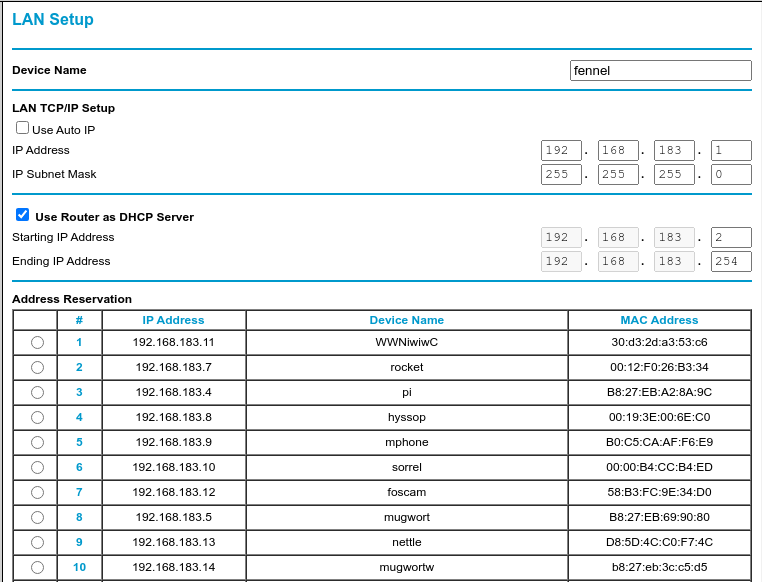Select the sorrel entry radio button
Image resolution: width=762 pixels, height=582 pixels.
click(37, 467)
